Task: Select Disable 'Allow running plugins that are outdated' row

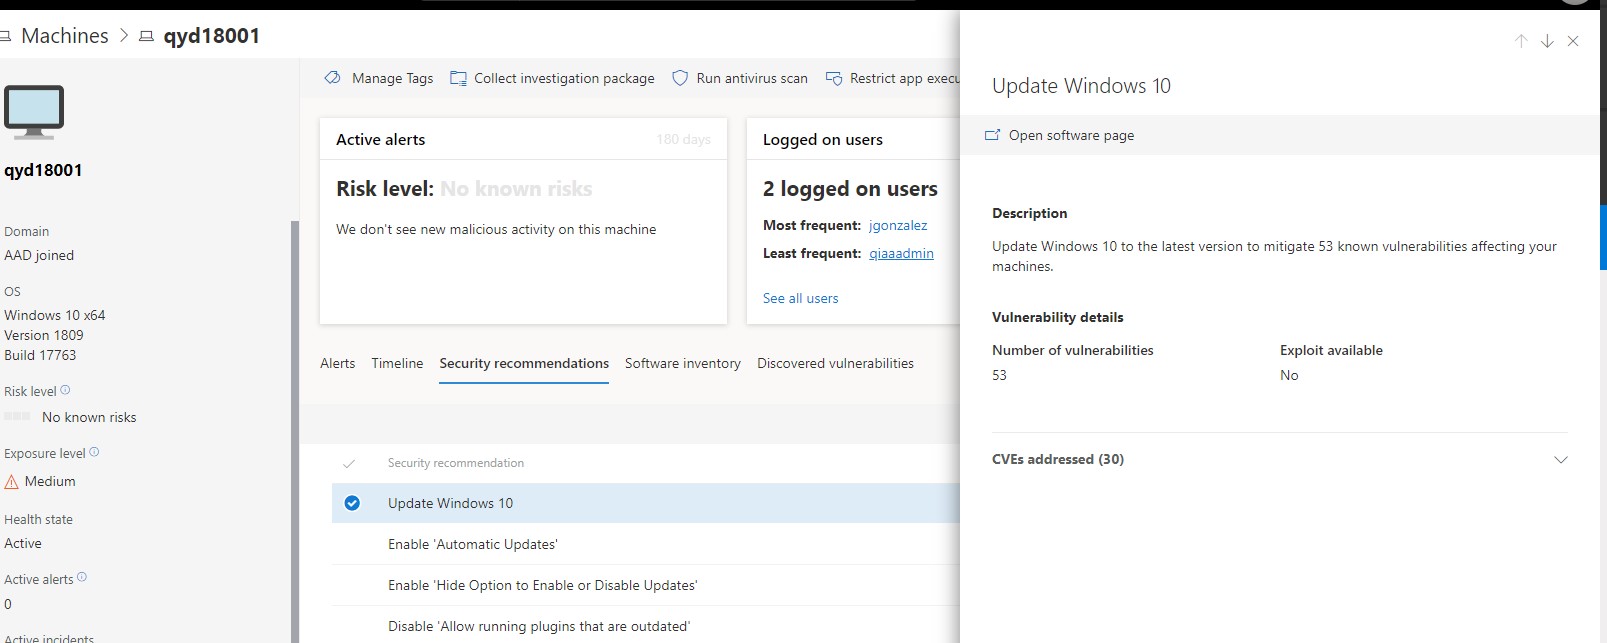Action: (646, 626)
